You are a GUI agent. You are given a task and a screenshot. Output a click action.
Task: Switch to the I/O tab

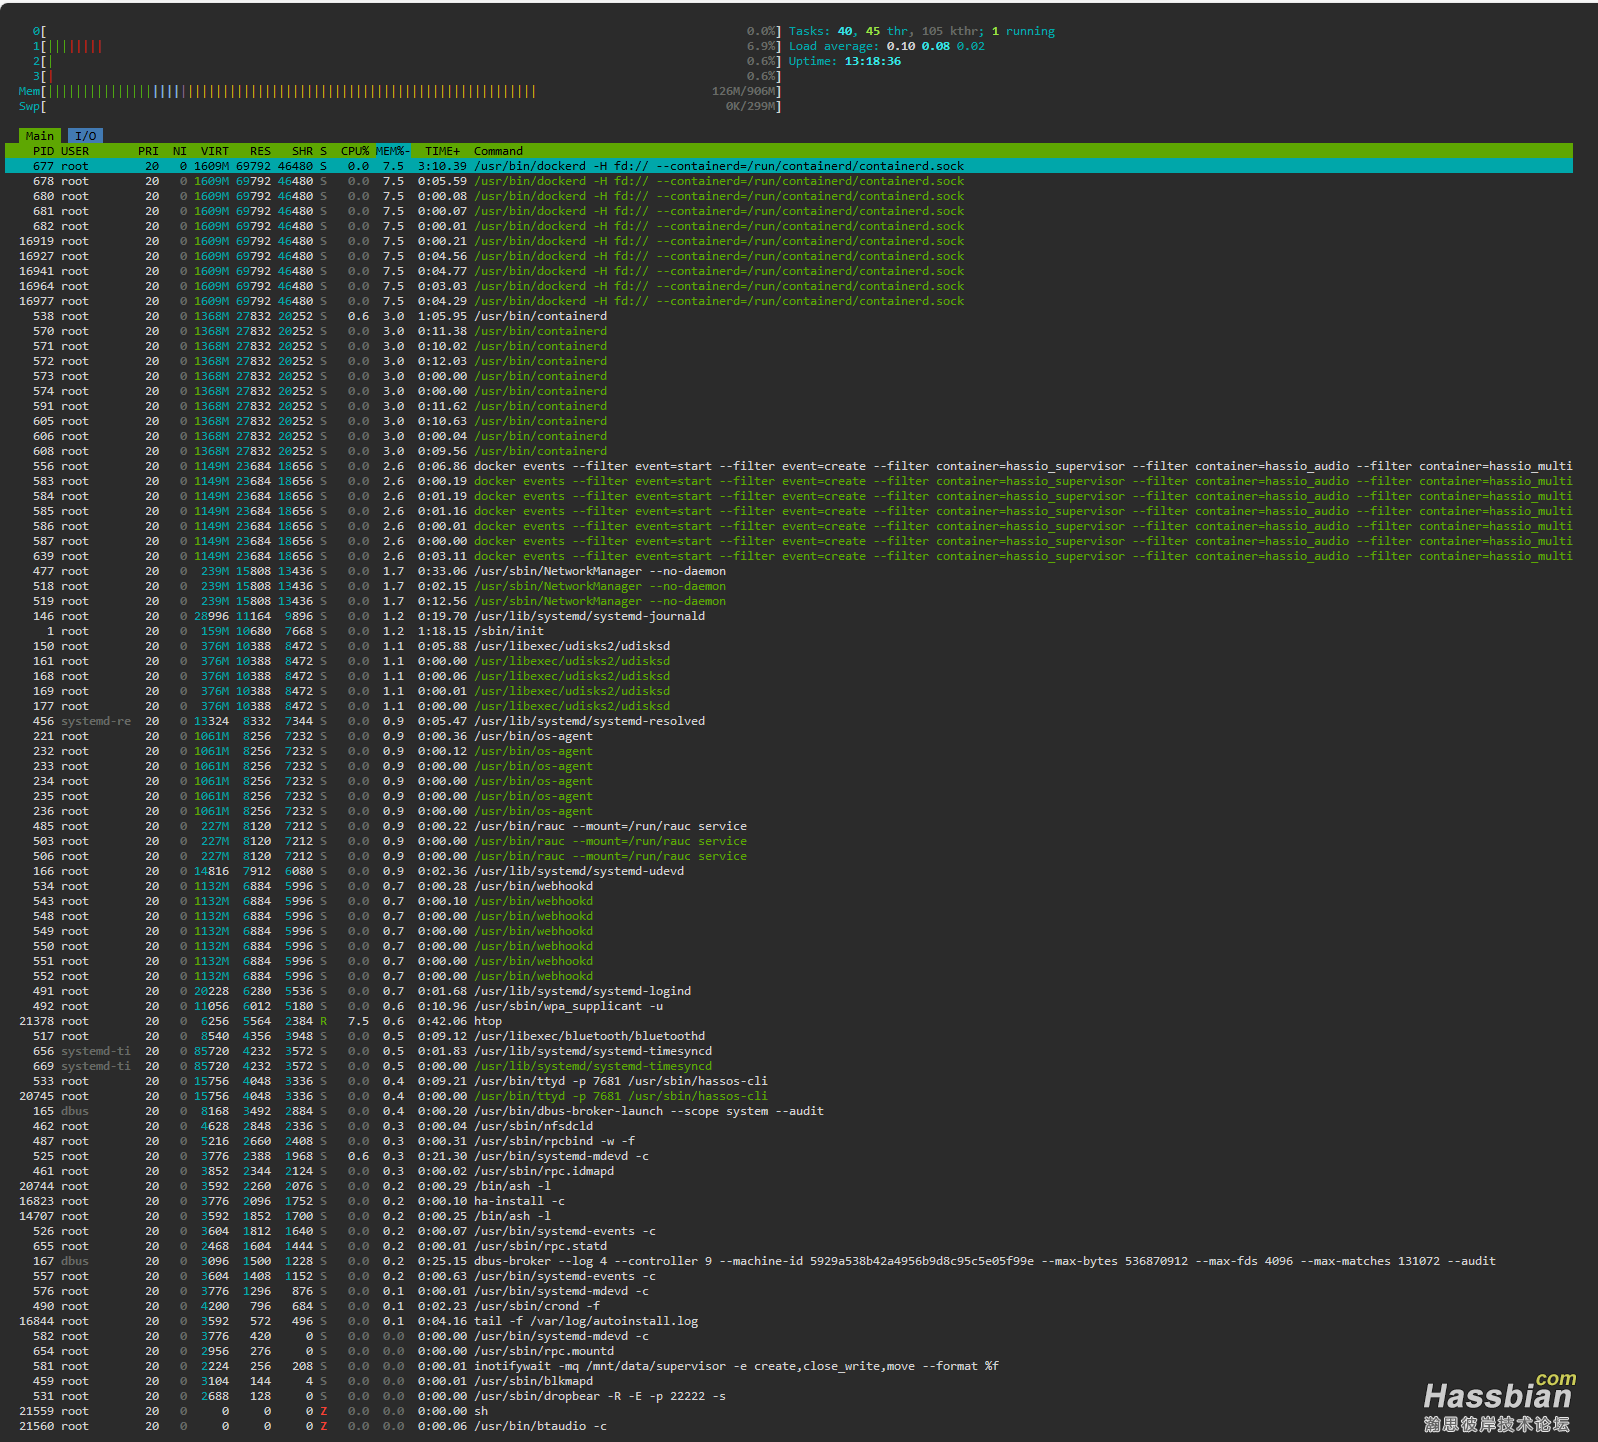86,136
